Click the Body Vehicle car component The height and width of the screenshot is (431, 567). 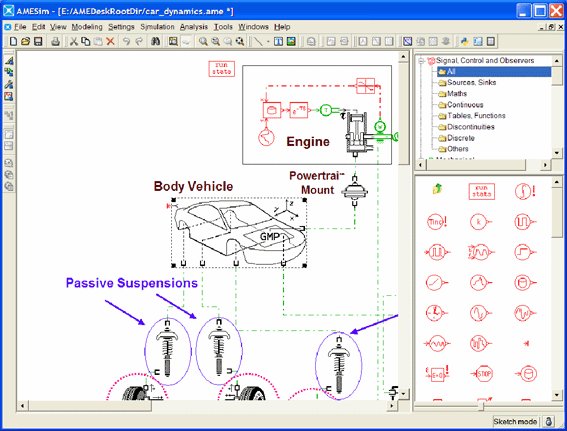pyautogui.click(x=239, y=232)
